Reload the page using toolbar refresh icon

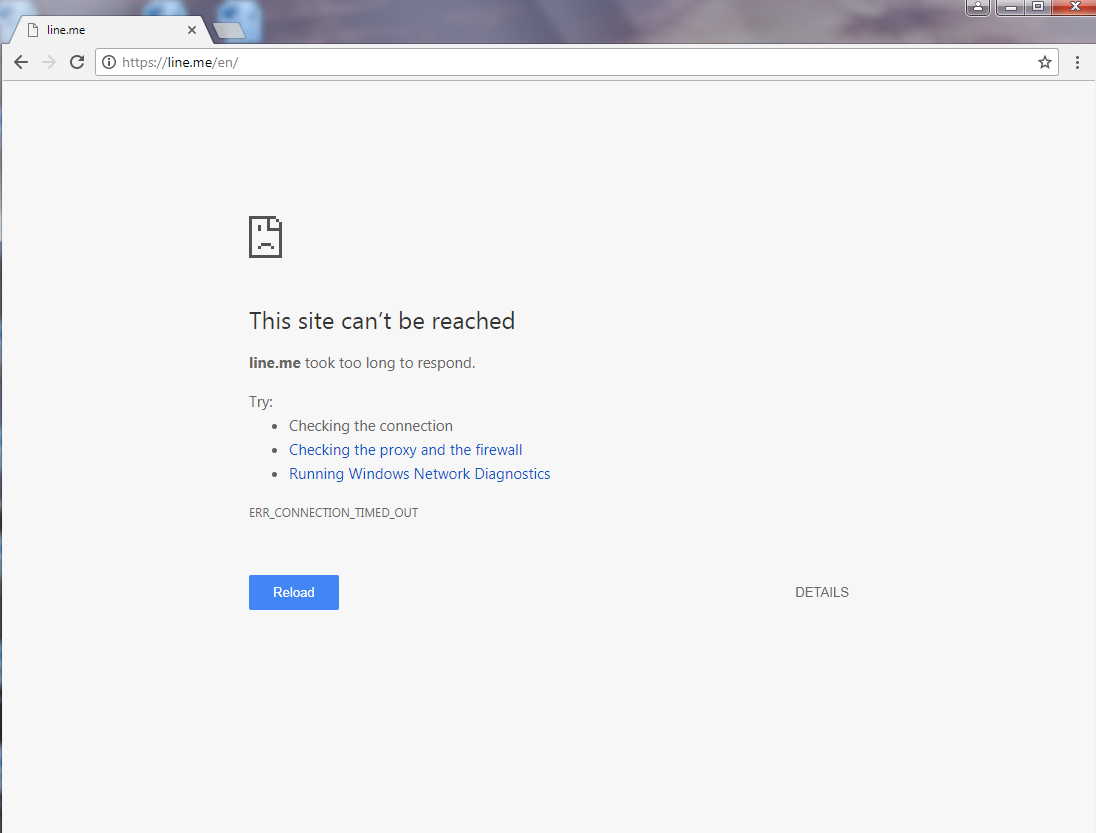[77, 62]
